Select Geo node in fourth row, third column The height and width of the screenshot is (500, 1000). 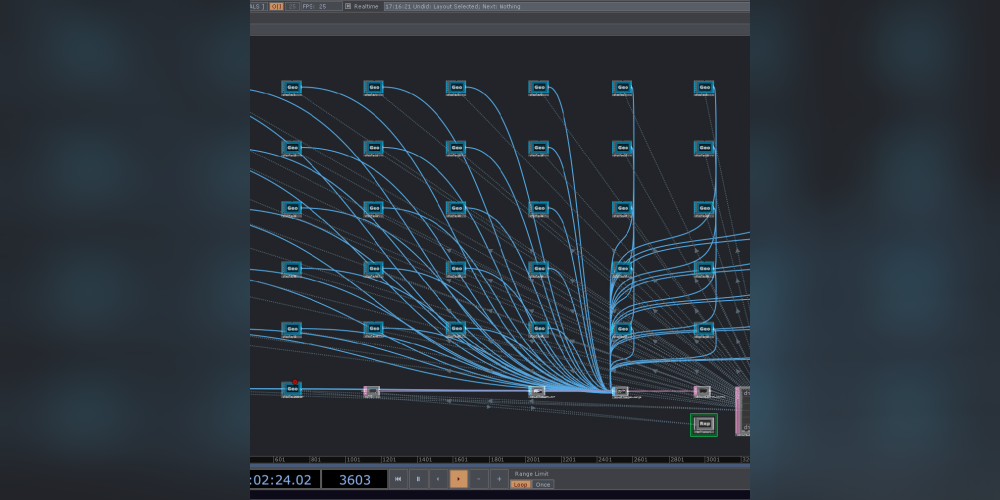coord(456,268)
